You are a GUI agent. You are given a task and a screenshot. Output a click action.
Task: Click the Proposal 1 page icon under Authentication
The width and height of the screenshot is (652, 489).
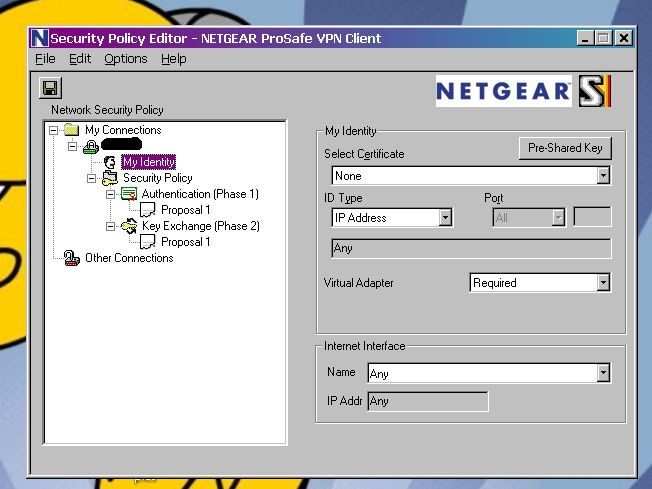pyautogui.click(x=148, y=210)
